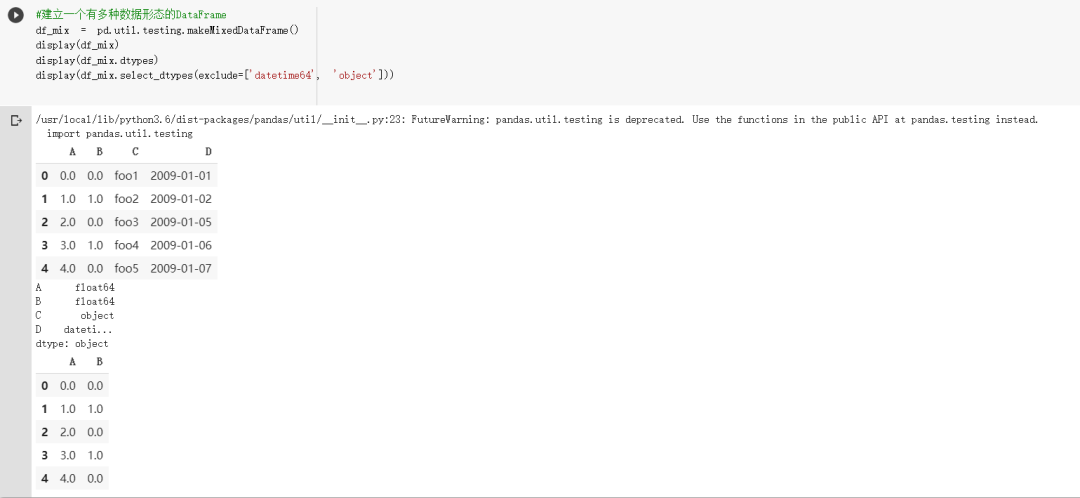Image resolution: width=1080 pixels, height=498 pixels.
Task: Click the Chinese comment line in code
Action: pos(131,15)
